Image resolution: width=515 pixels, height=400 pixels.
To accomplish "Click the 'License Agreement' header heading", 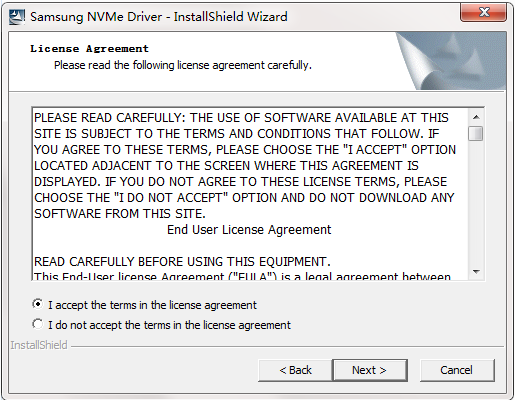I will click(x=89, y=49).
